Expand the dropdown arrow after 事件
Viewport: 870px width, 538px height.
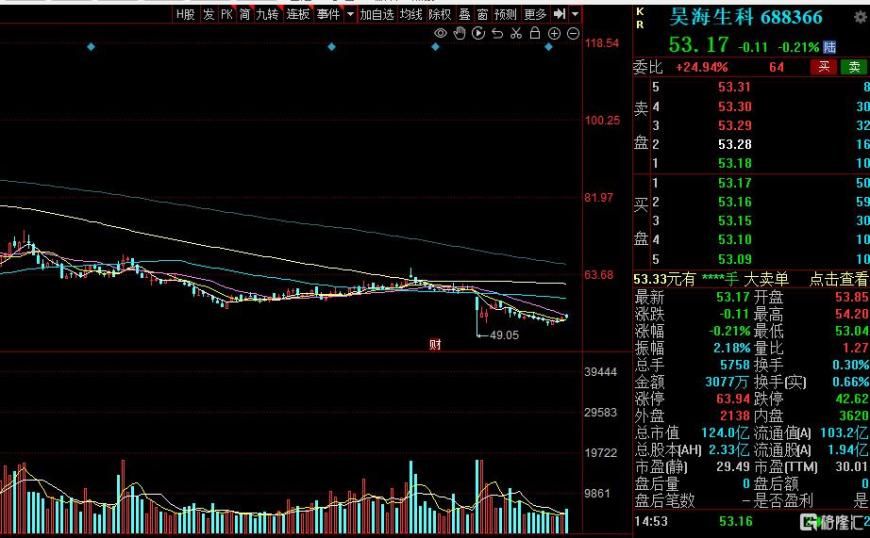tap(349, 14)
